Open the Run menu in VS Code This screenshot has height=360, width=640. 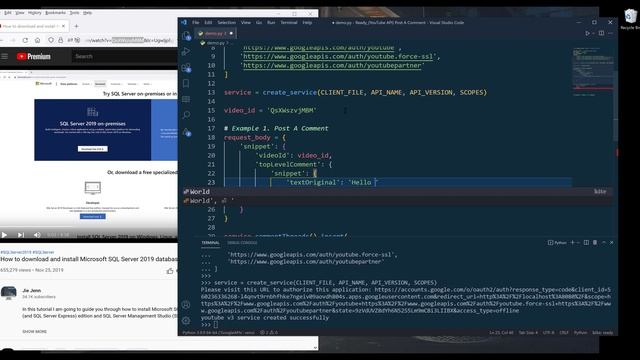pyautogui.click(x=271, y=22)
